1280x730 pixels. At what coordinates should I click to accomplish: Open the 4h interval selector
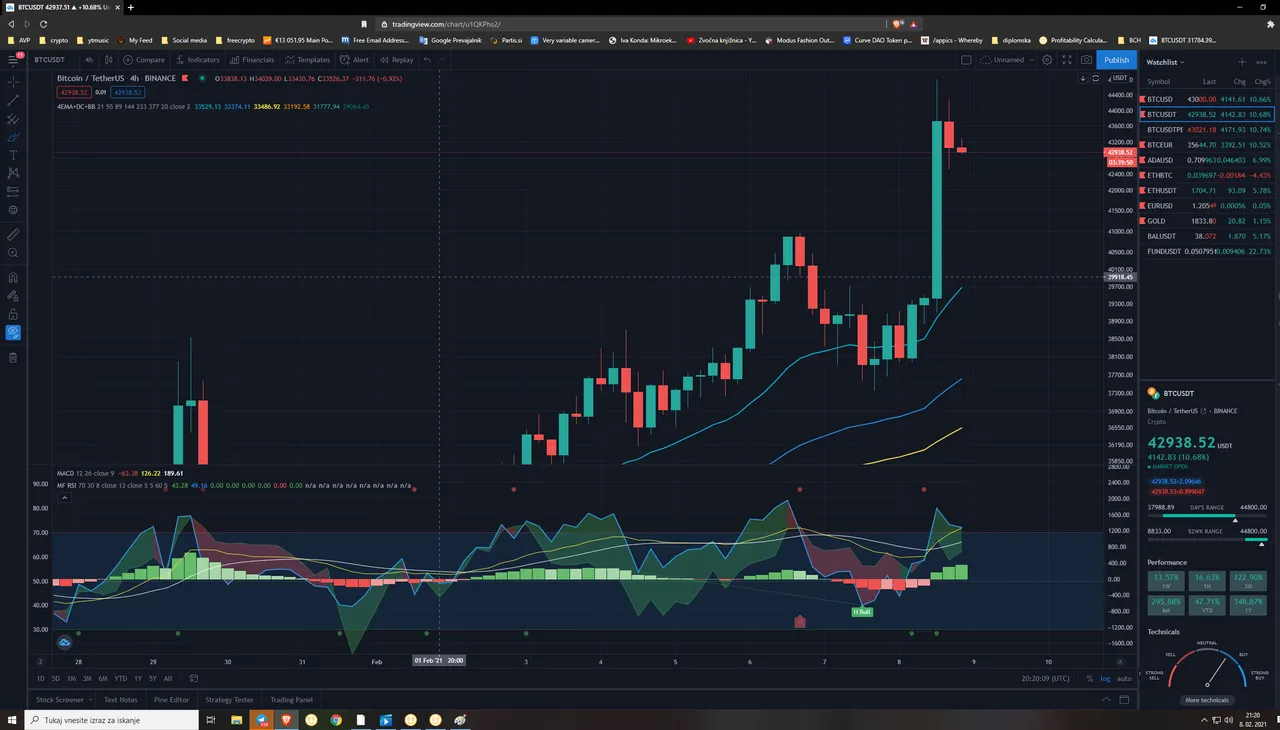[89, 60]
